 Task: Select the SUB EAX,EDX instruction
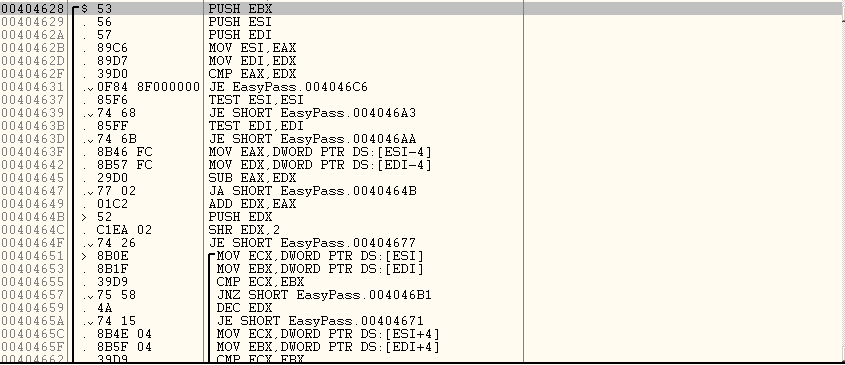pyautogui.click(x=252, y=178)
